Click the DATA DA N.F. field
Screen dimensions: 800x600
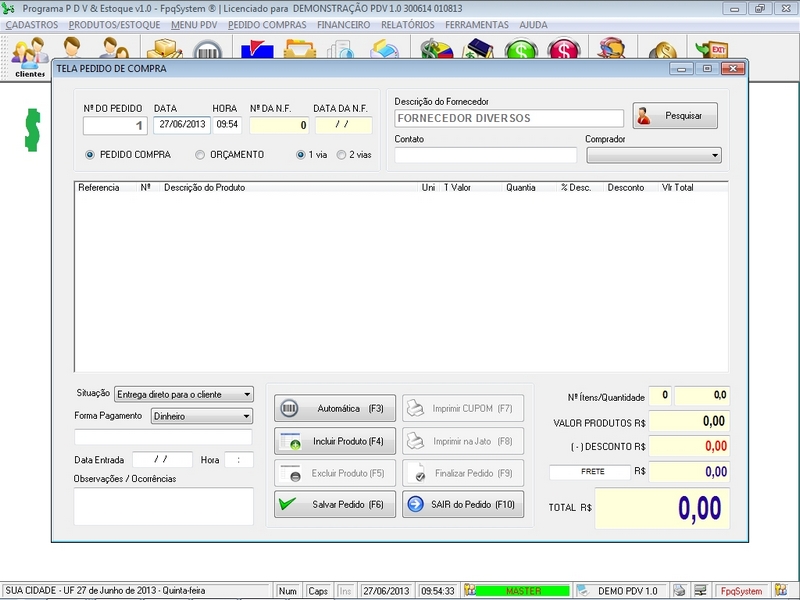[343, 125]
